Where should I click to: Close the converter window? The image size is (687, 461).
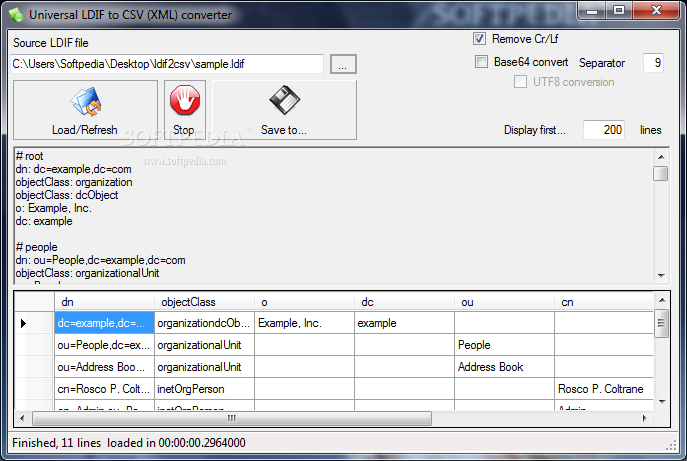click(x=655, y=11)
